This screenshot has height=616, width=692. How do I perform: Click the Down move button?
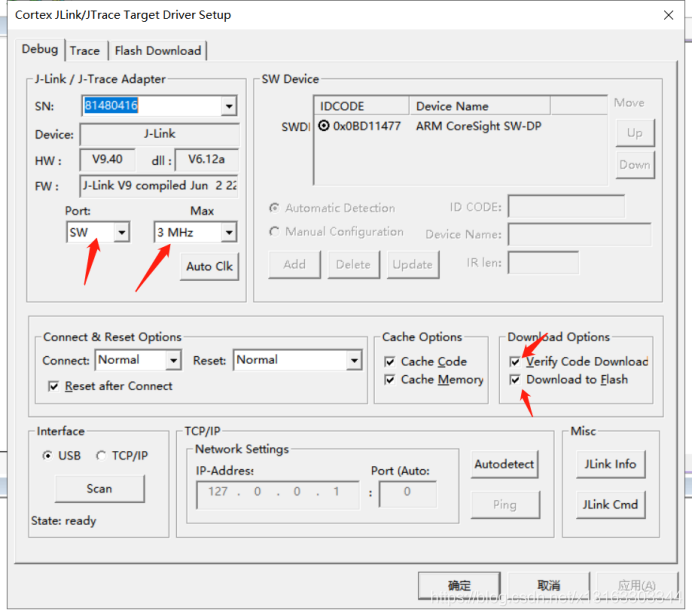click(635, 165)
